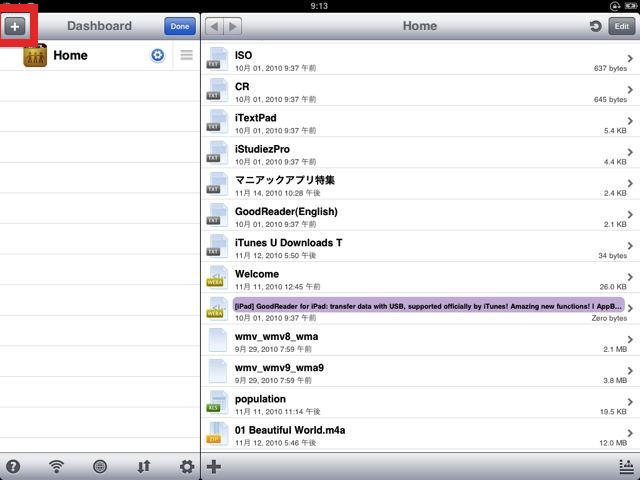Click the XLS icon of population

(x=217, y=402)
